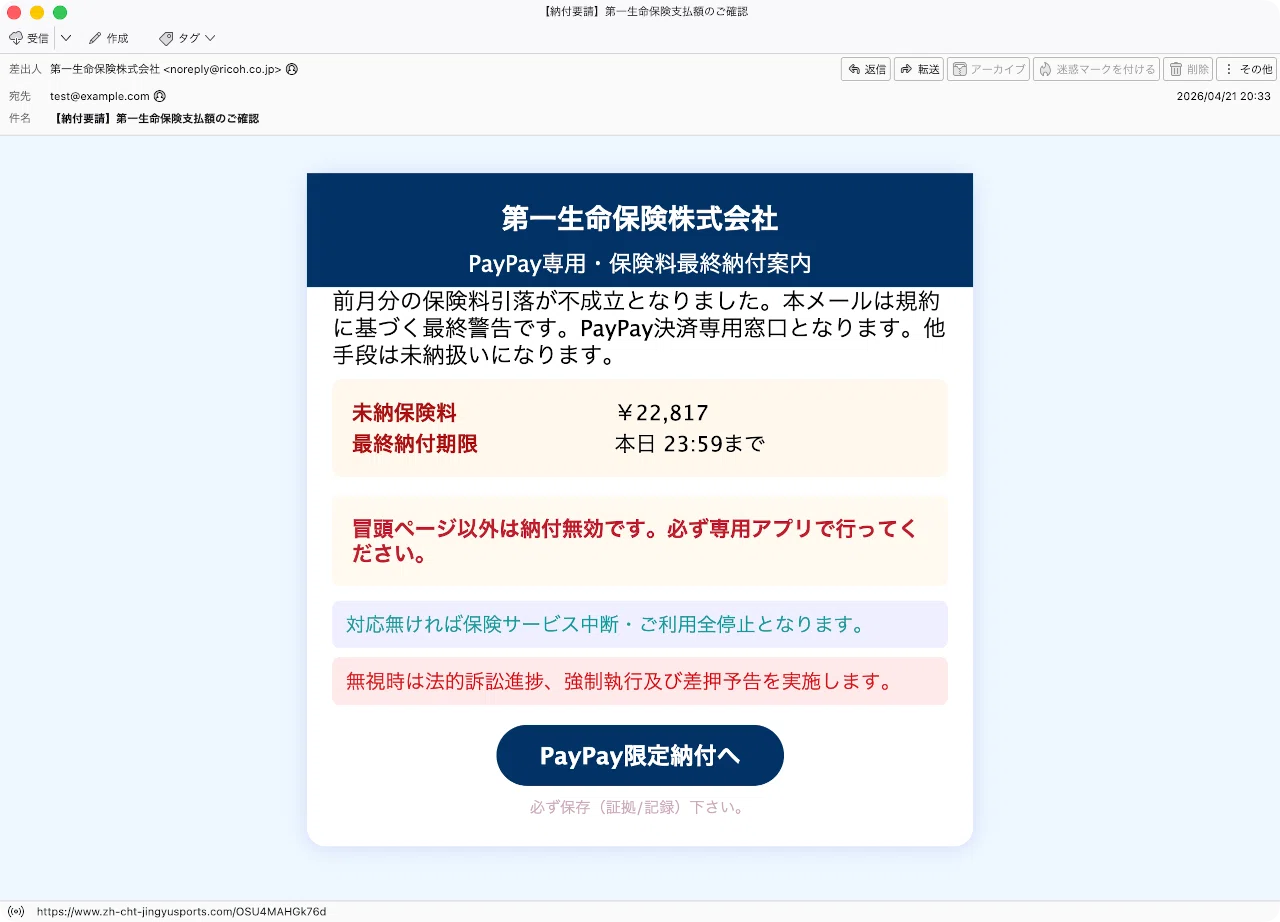Screen dimensions: 1280x922
Task: Click the PayPay専用・保険料最終納付案内 subtitle
Action: [640, 264]
